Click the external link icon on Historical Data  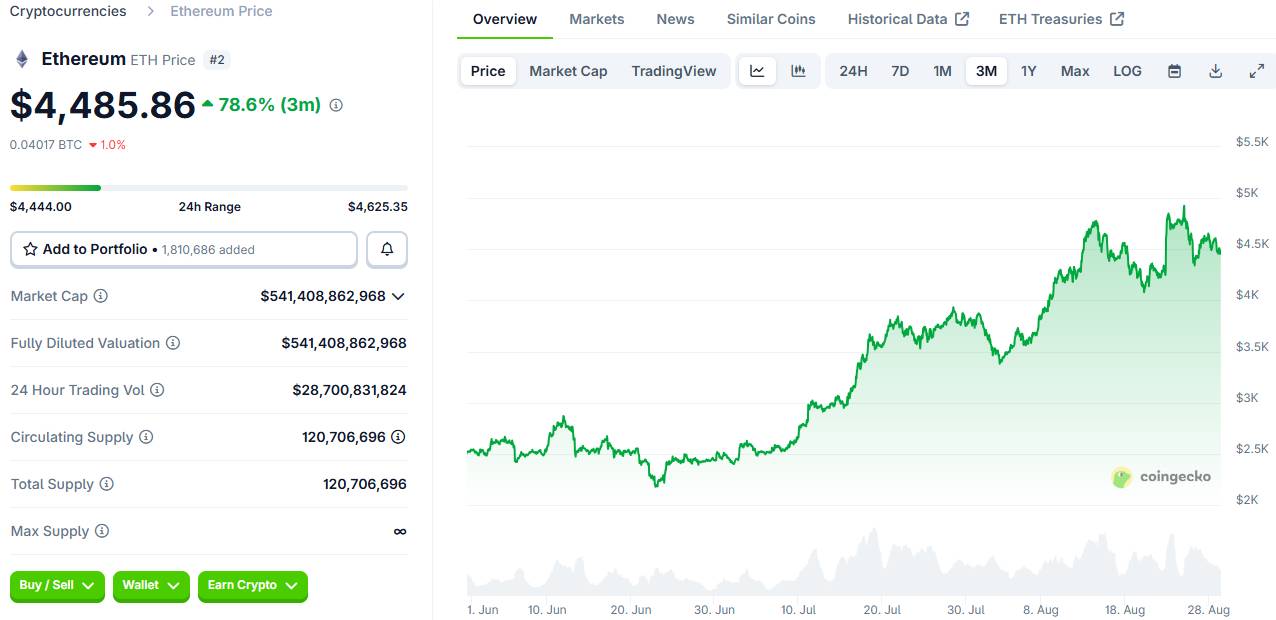[962, 19]
